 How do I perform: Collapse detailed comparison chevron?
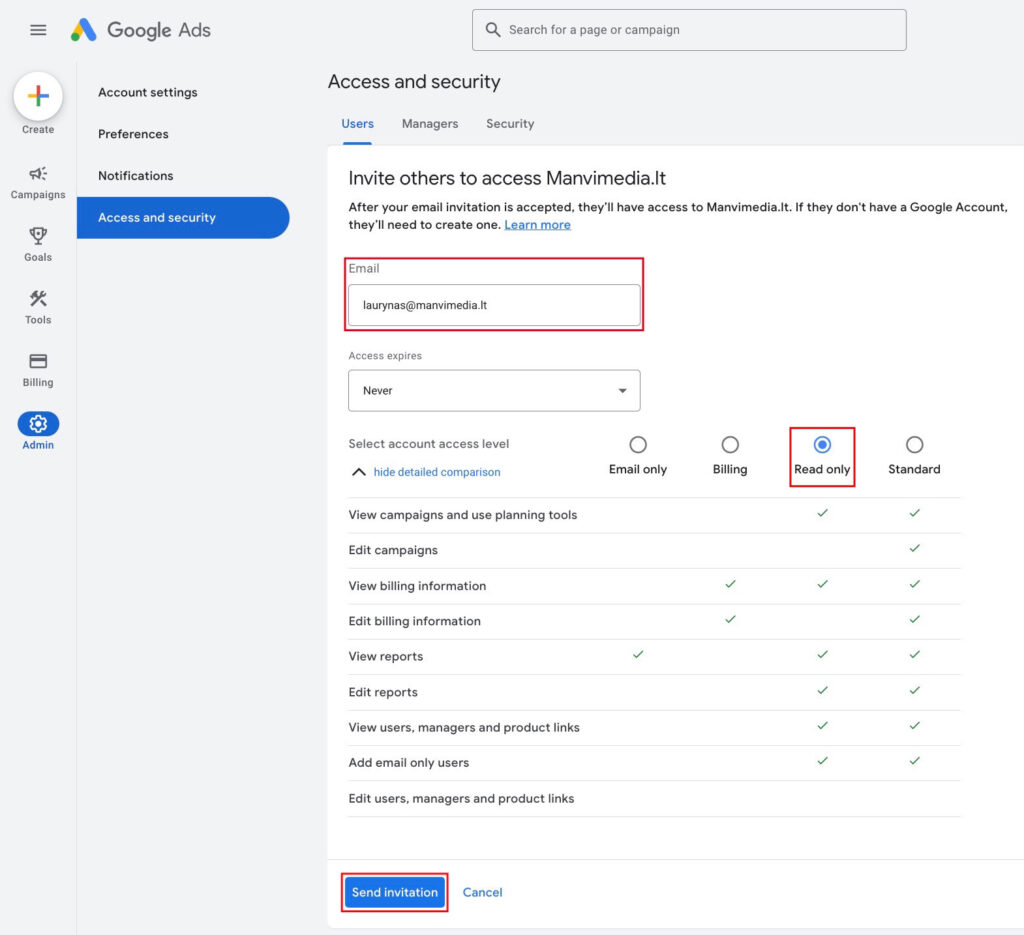pos(359,471)
